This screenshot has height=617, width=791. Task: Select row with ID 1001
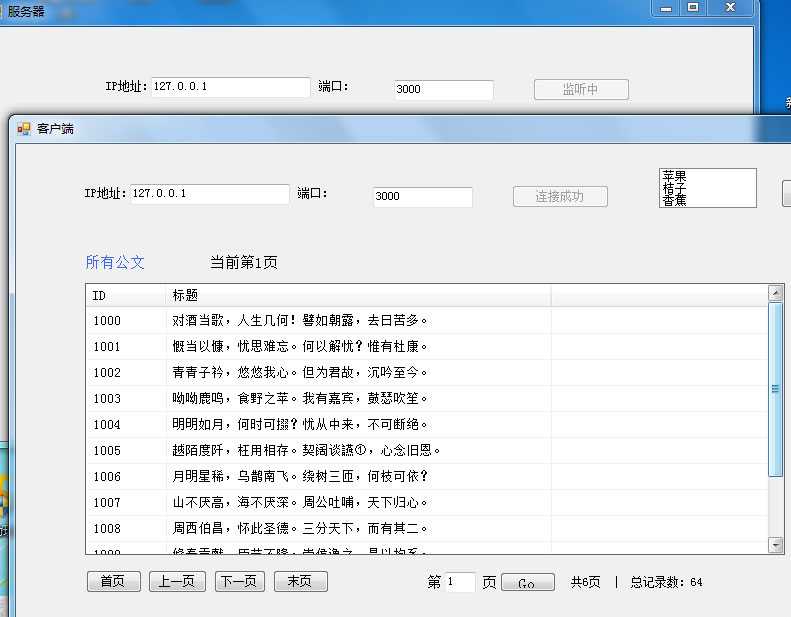click(427, 347)
